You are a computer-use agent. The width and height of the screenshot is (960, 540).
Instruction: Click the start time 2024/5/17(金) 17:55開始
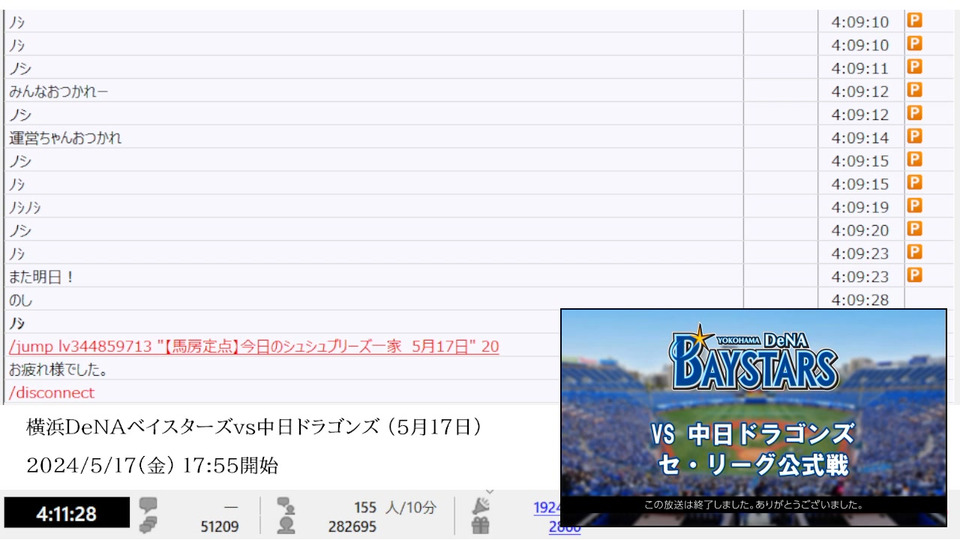pyautogui.click(x=152, y=465)
